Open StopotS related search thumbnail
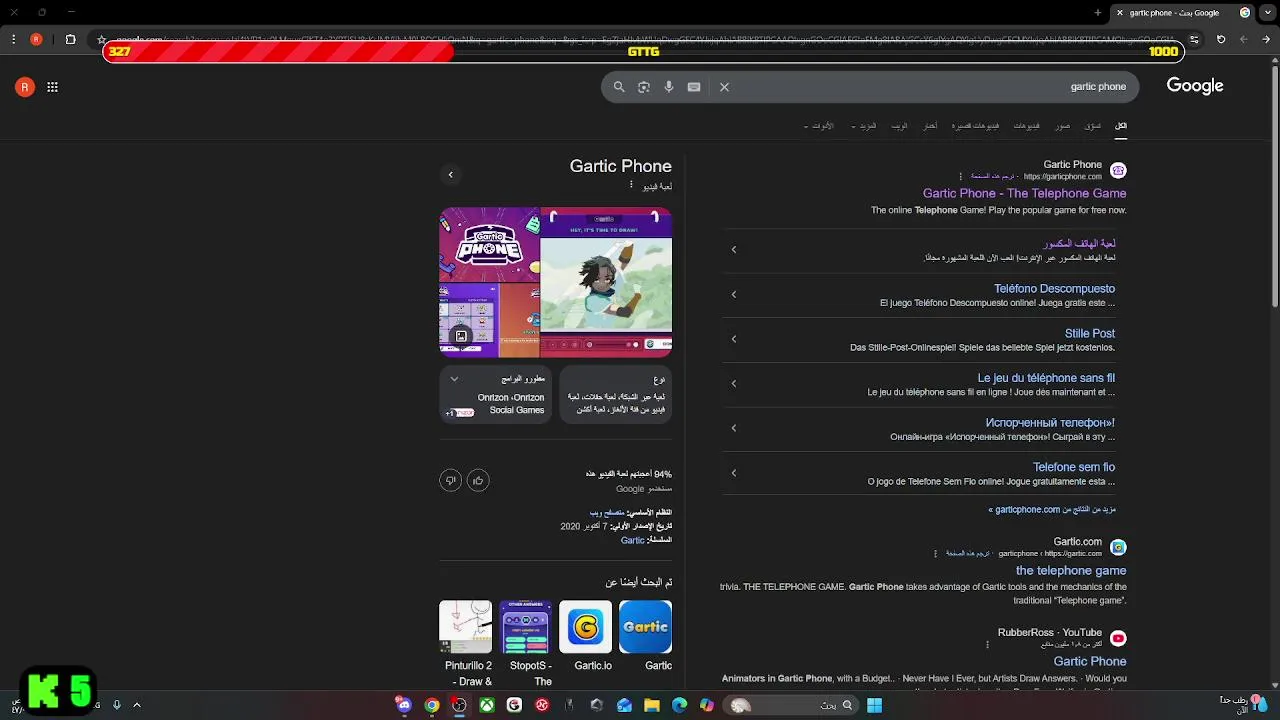This screenshot has height=720, width=1280. pos(526,627)
